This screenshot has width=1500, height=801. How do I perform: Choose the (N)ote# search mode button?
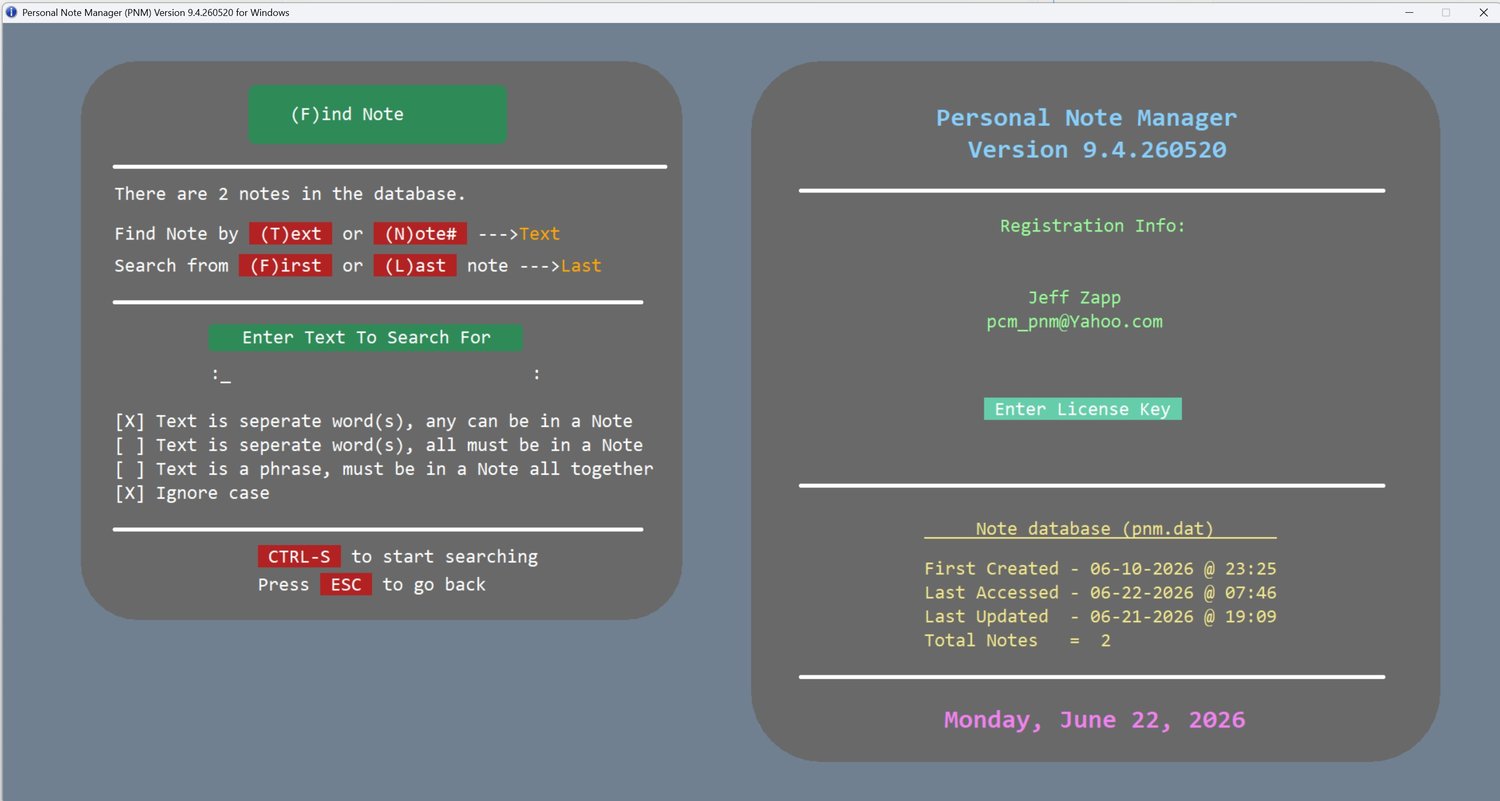click(x=420, y=234)
